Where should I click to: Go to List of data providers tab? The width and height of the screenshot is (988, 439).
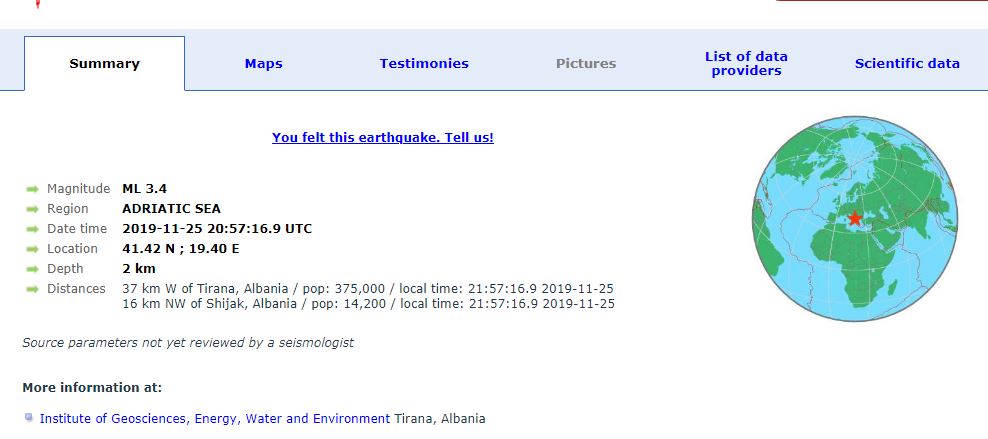[x=746, y=63]
